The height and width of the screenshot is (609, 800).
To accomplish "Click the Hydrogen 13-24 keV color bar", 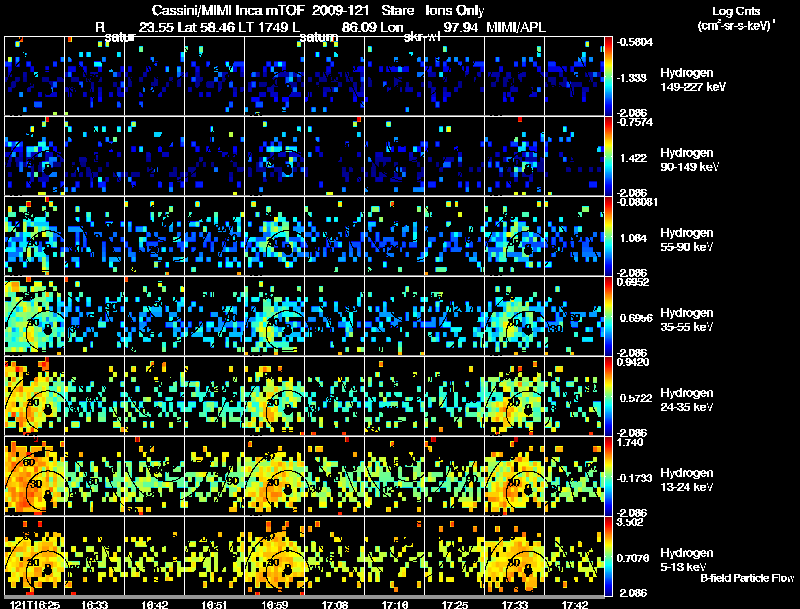I will pyautogui.click(x=608, y=476).
